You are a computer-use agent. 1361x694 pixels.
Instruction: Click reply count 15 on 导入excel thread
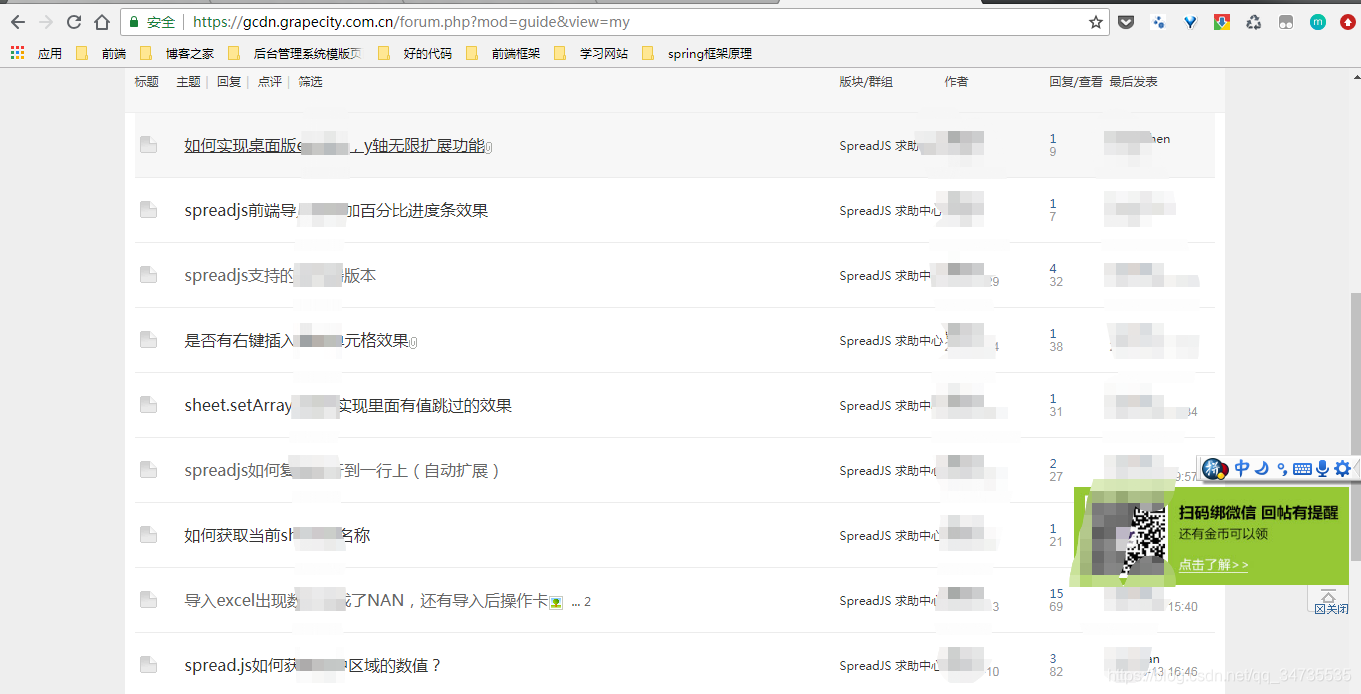1056,594
